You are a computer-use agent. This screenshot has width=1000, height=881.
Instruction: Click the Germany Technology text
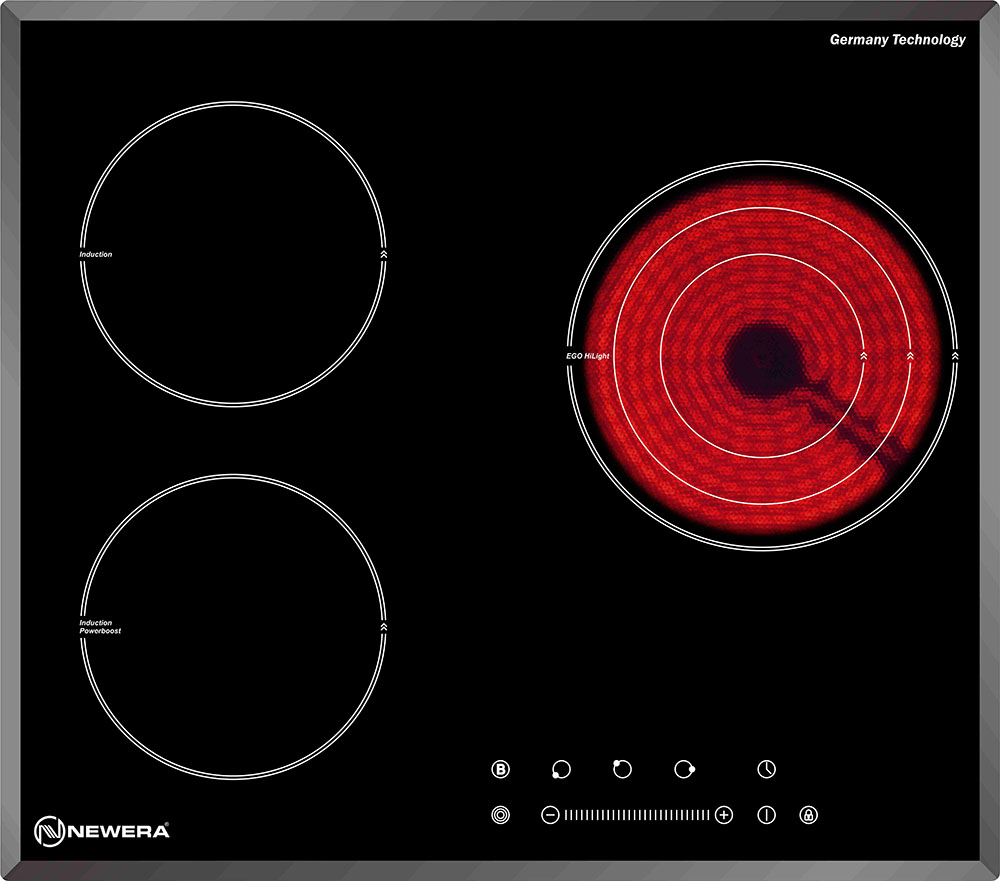pos(897,40)
